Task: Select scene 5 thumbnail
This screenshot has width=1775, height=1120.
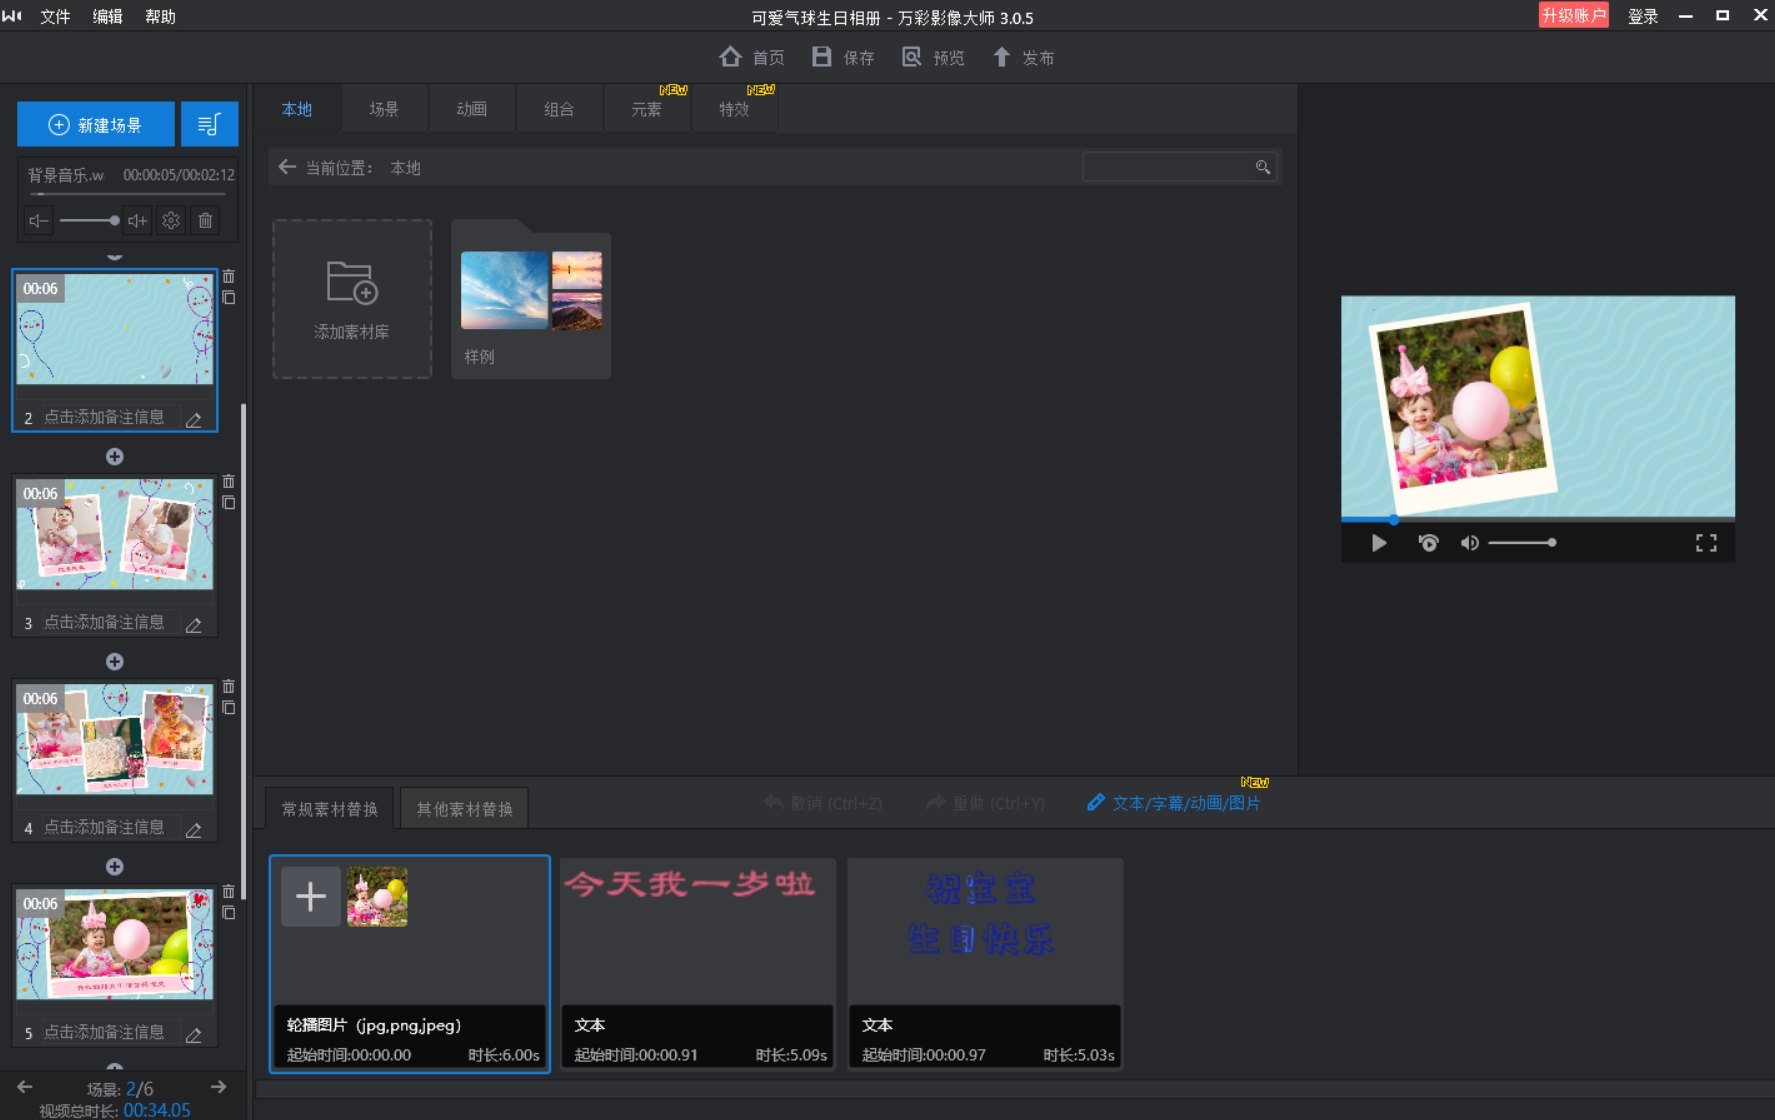Action: [115, 945]
